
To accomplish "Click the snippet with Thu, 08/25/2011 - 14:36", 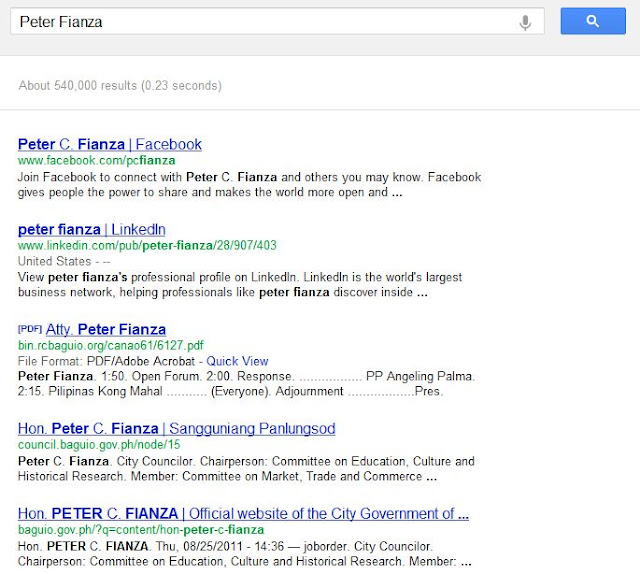I will (x=244, y=554).
